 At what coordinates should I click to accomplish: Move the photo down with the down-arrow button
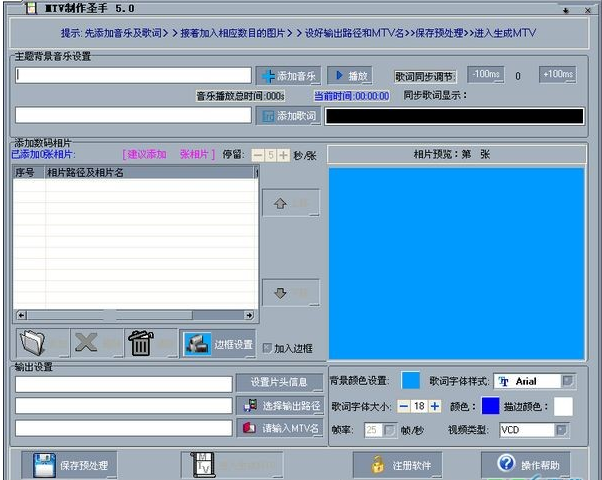point(291,293)
